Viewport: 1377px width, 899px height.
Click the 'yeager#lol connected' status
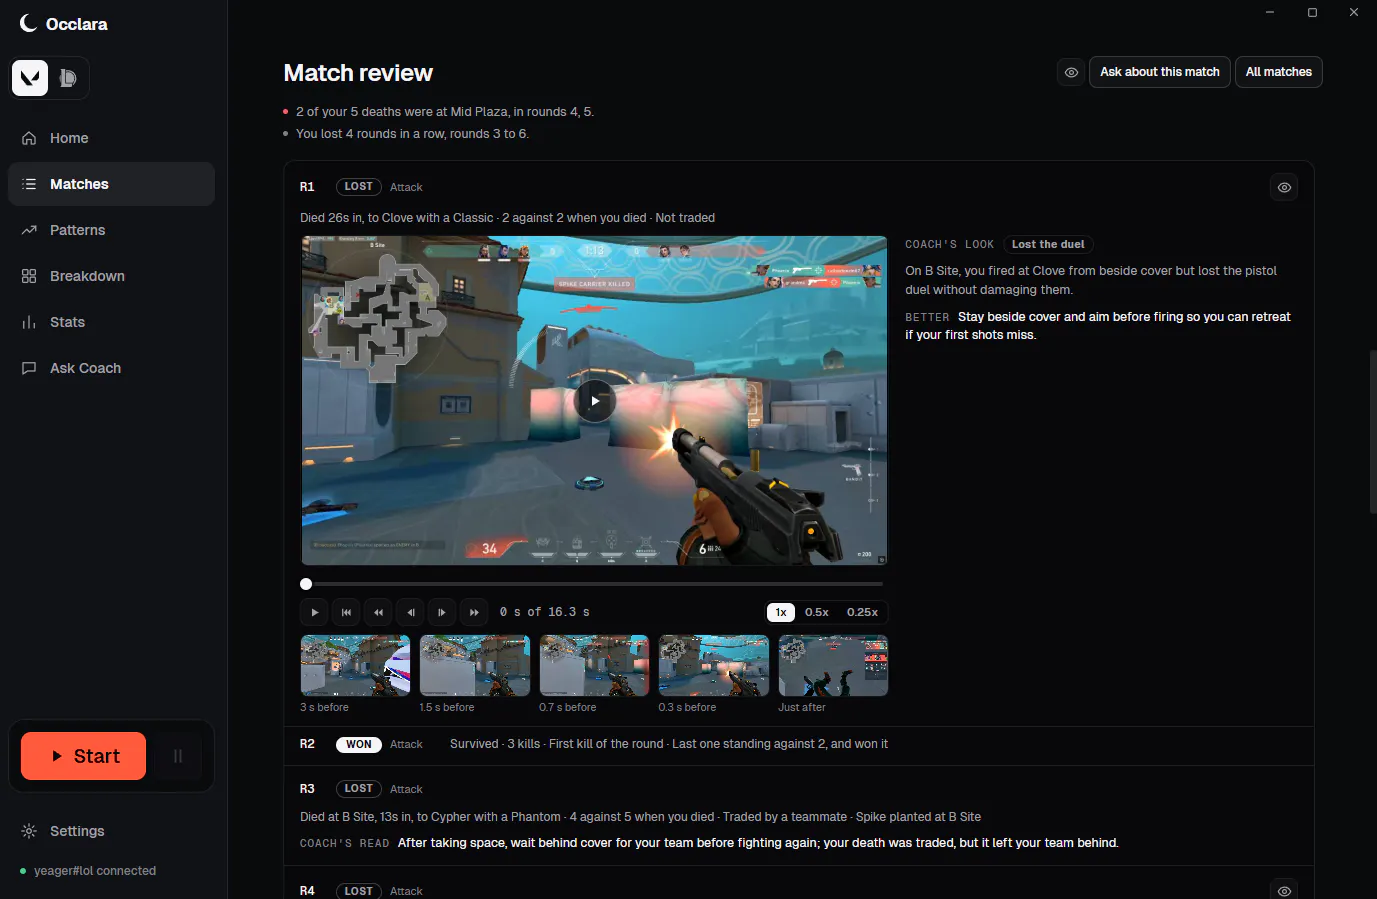point(88,871)
